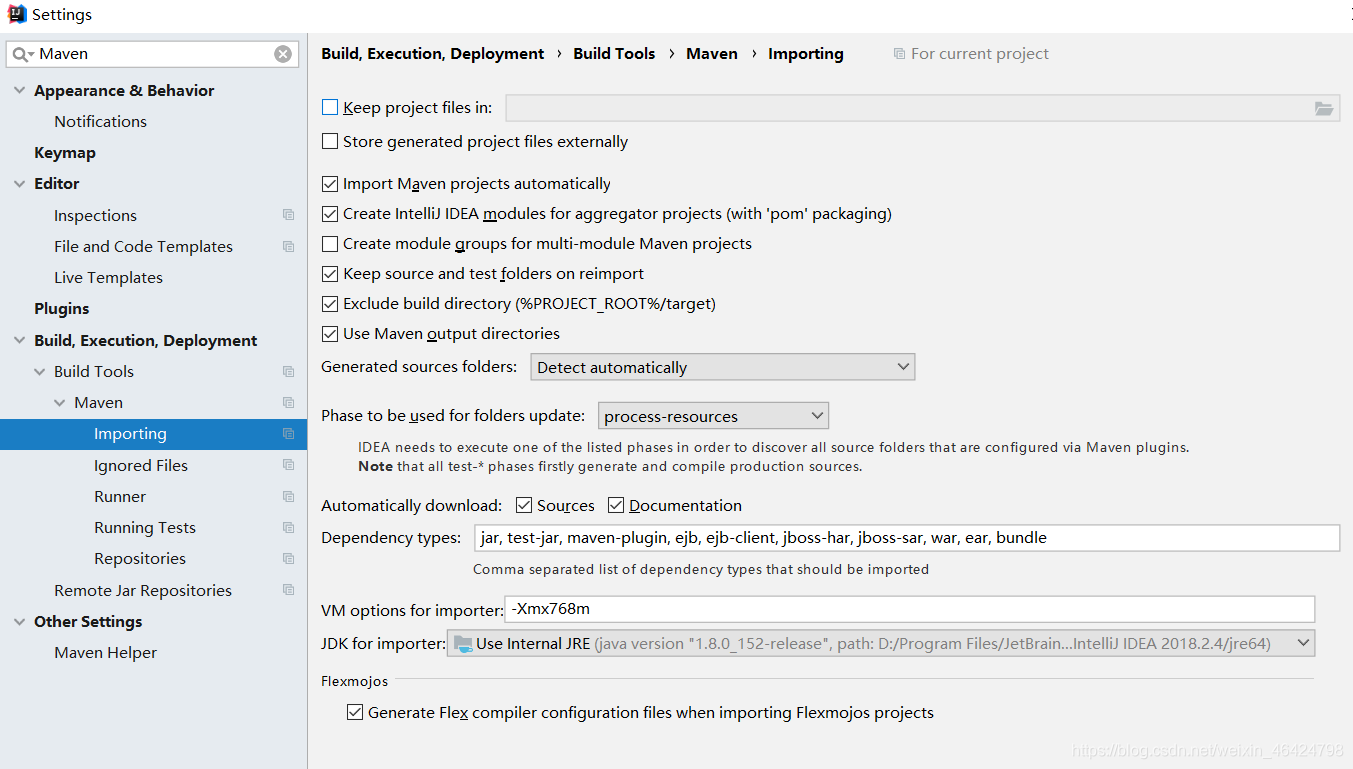Image resolution: width=1353 pixels, height=769 pixels.
Task: Select Inspections in the settings tree
Action: (95, 215)
